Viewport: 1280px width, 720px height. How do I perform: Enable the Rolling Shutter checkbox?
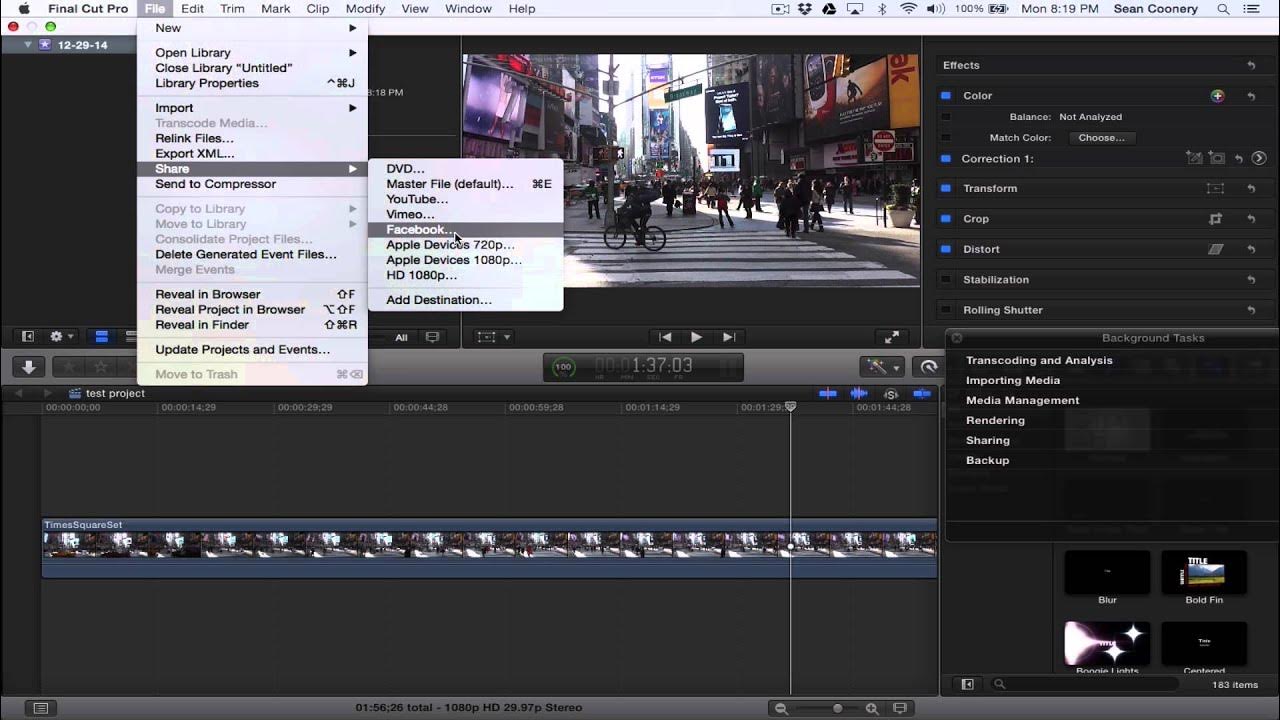click(946, 310)
